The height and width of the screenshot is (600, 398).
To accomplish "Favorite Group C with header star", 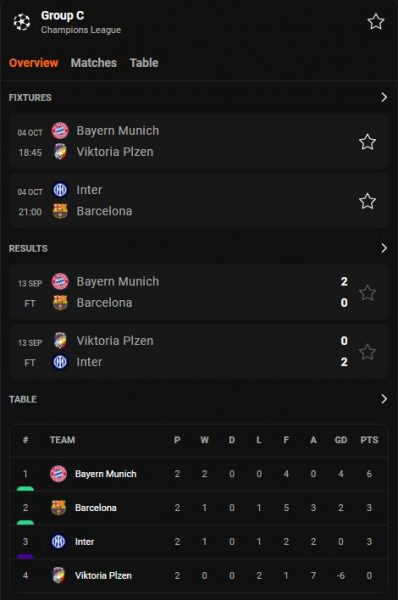I will click(x=375, y=21).
